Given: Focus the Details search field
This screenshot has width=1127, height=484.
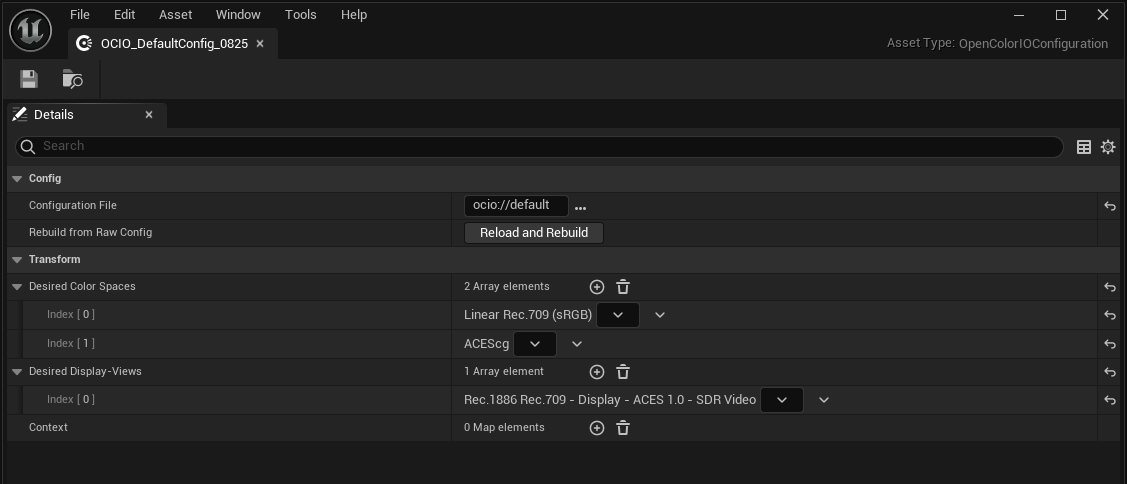Looking at the screenshot, I should (x=539, y=147).
